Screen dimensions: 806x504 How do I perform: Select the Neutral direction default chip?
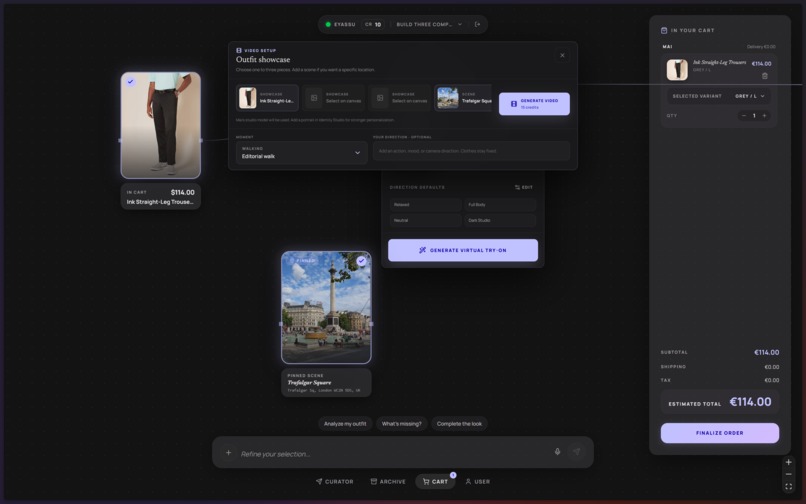click(x=425, y=220)
